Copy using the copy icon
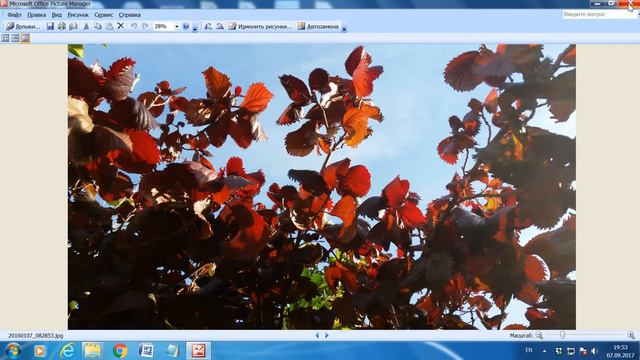 (x=98, y=27)
